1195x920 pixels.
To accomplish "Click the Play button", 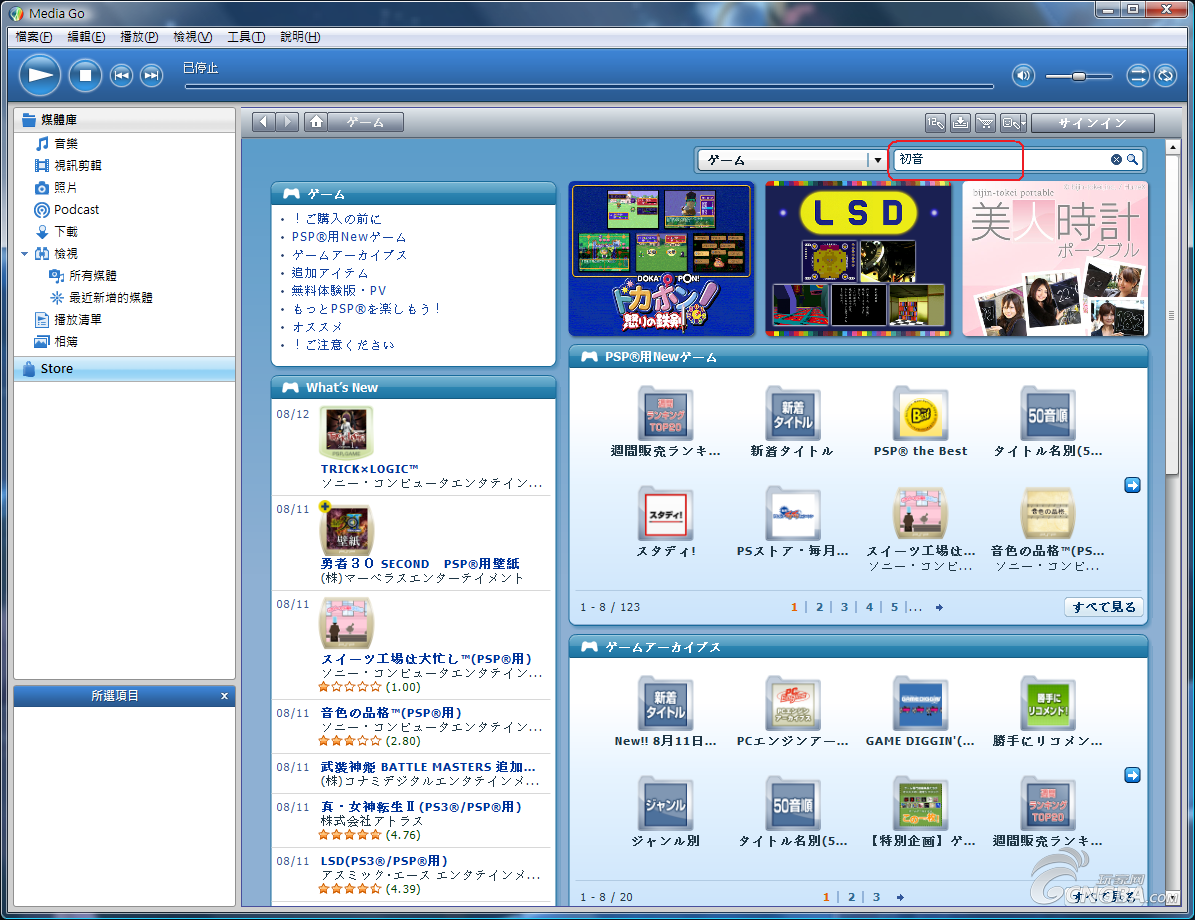I will click(x=40, y=75).
